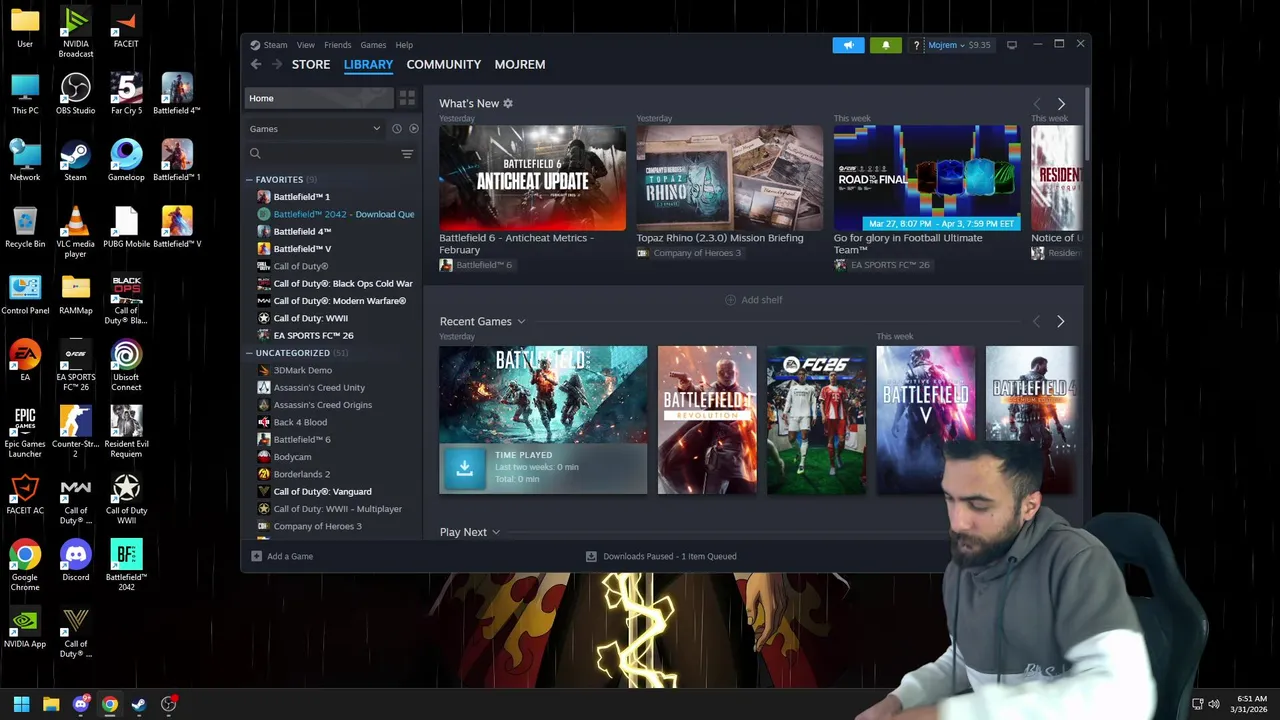Open the MOJREM profile tab
Image resolution: width=1280 pixels, height=720 pixels.
point(520,64)
